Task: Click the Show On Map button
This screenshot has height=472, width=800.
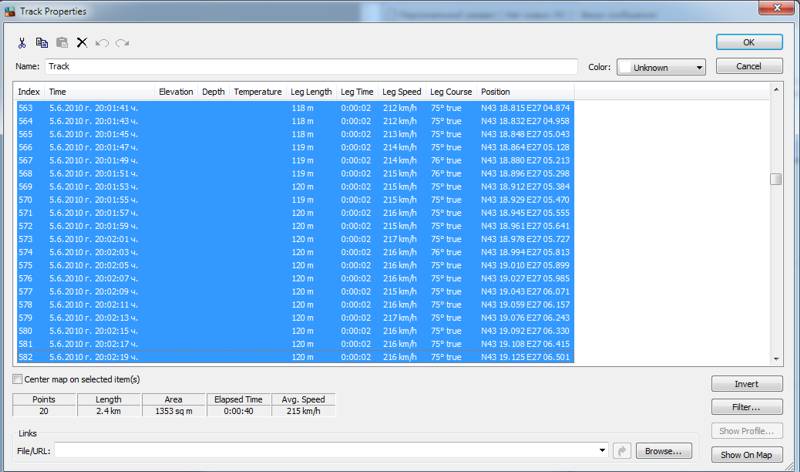Action: point(746,456)
